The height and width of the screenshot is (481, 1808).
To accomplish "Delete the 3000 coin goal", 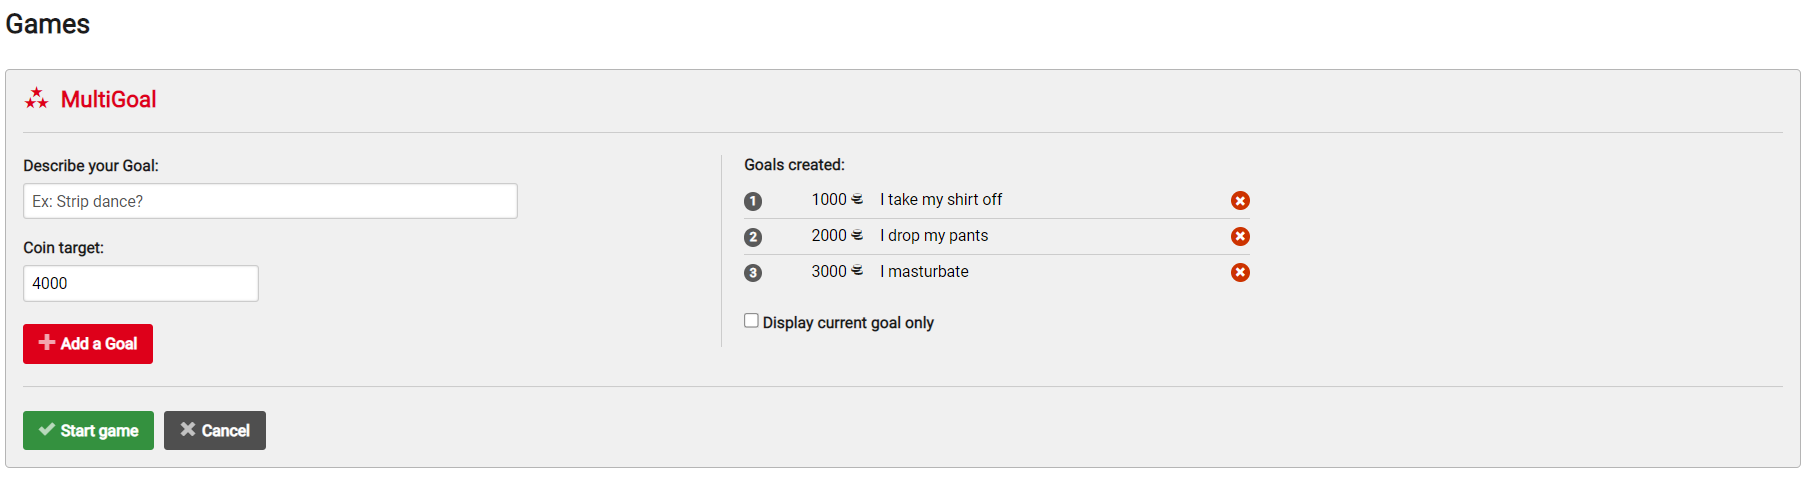I will (1240, 272).
